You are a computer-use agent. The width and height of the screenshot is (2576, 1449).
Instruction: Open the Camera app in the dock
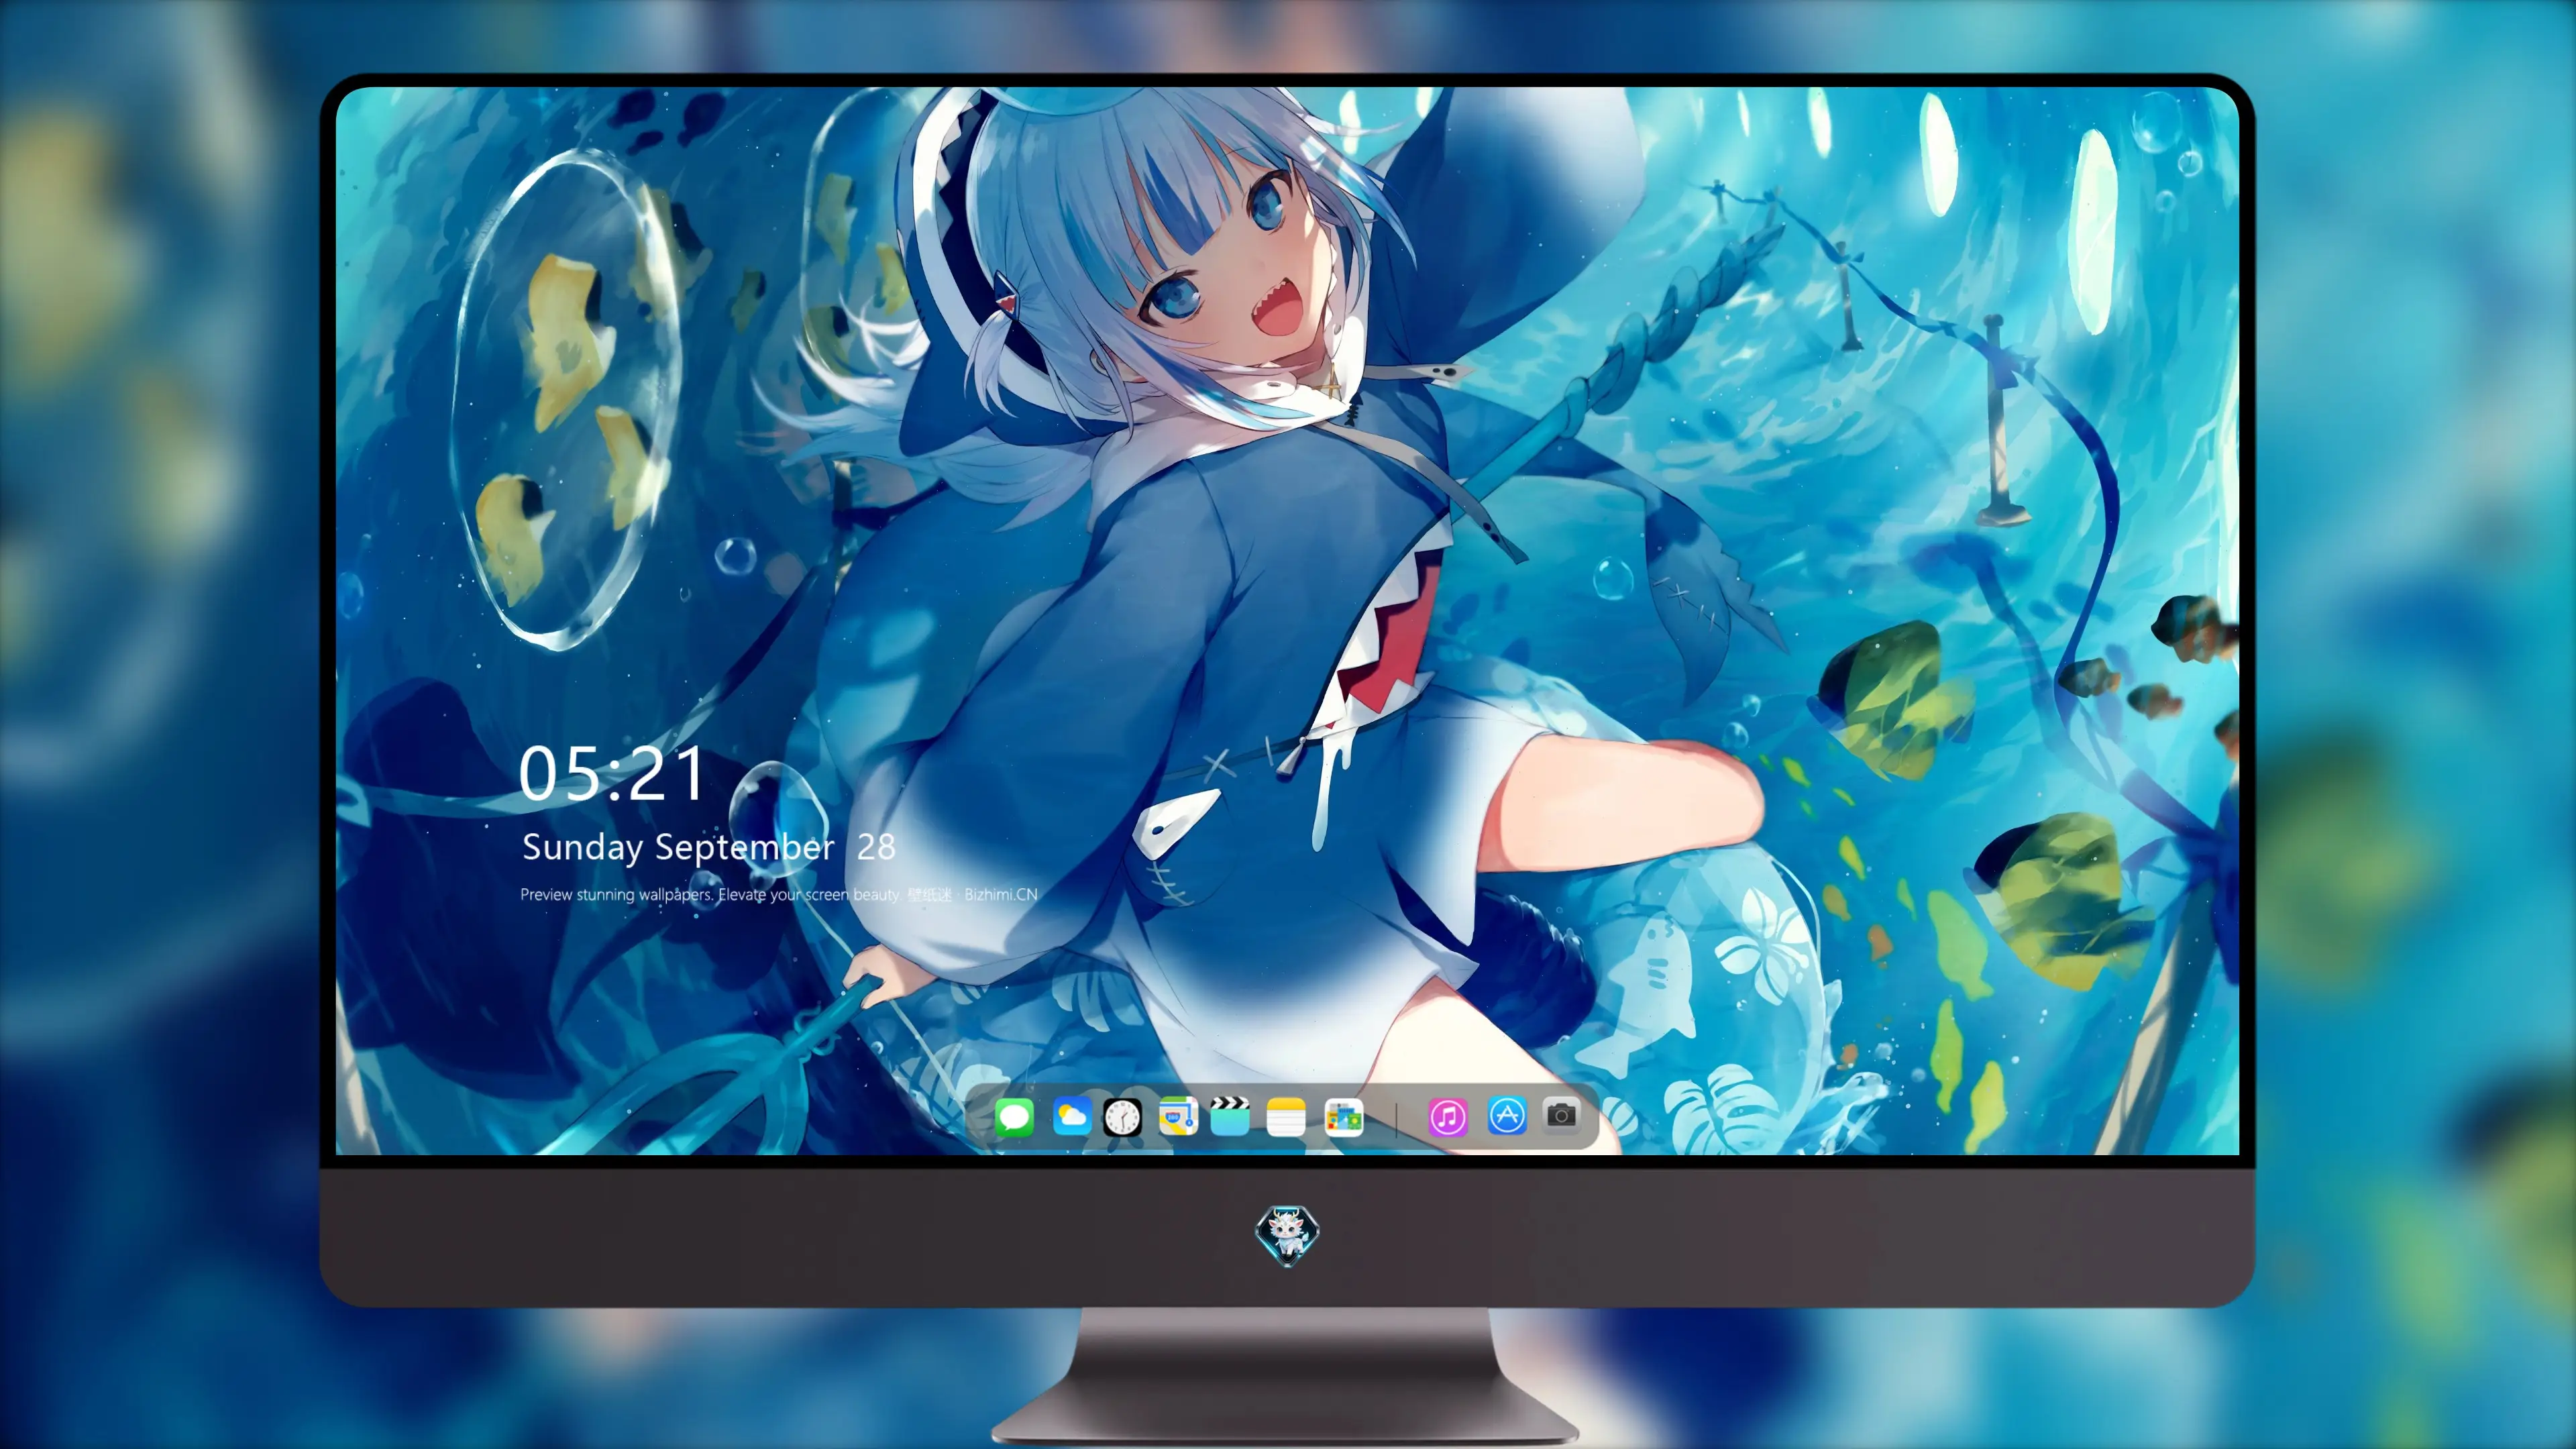[x=1561, y=1115]
